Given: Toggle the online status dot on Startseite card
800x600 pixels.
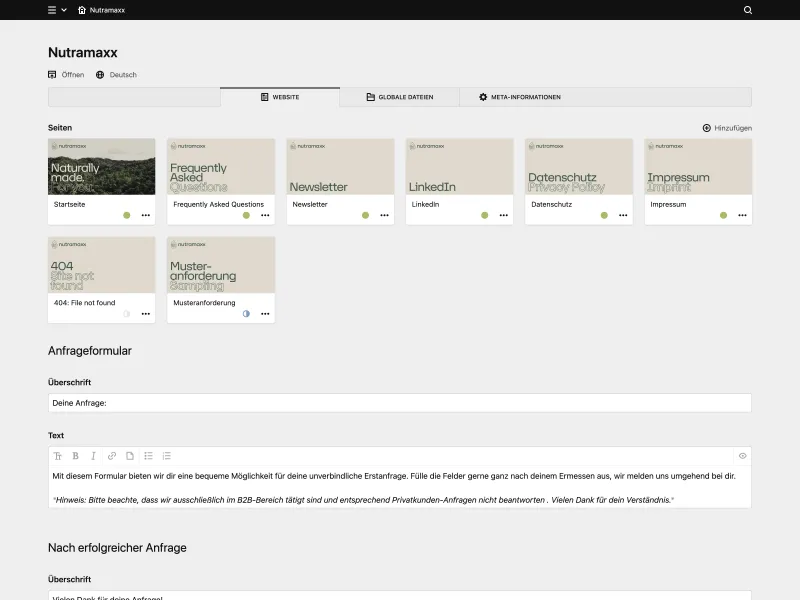Looking at the screenshot, I should 127,214.
